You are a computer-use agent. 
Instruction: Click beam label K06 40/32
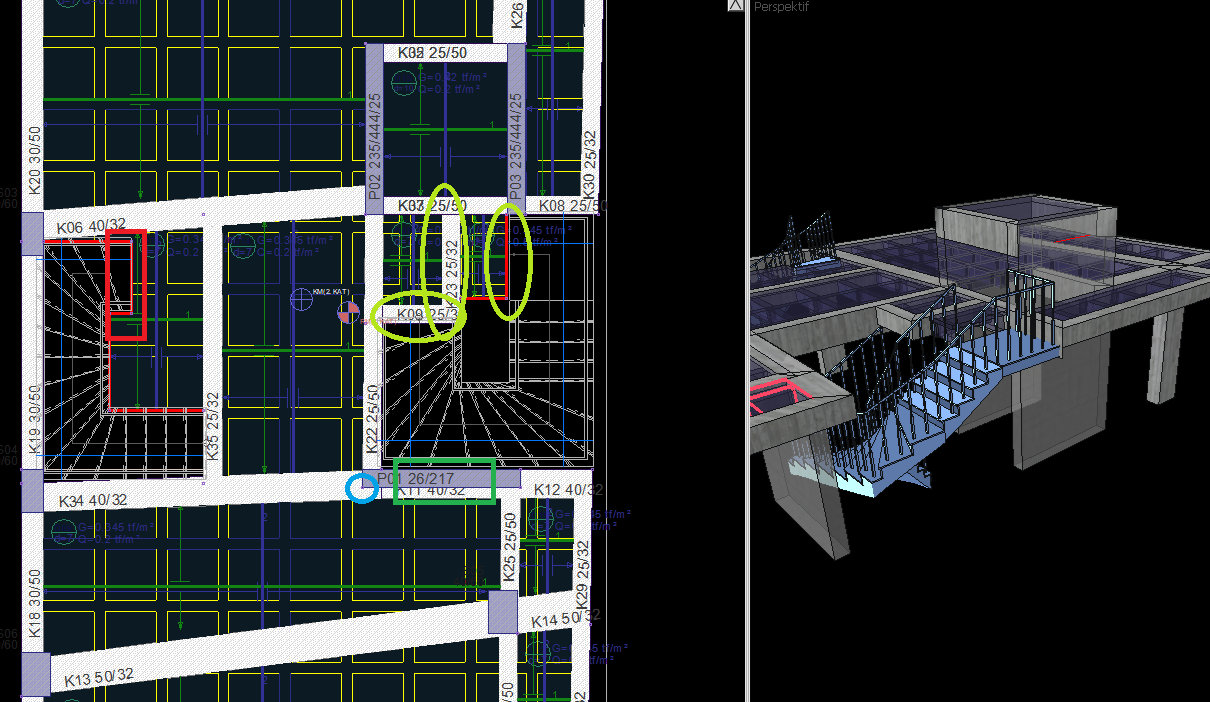tap(92, 228)
